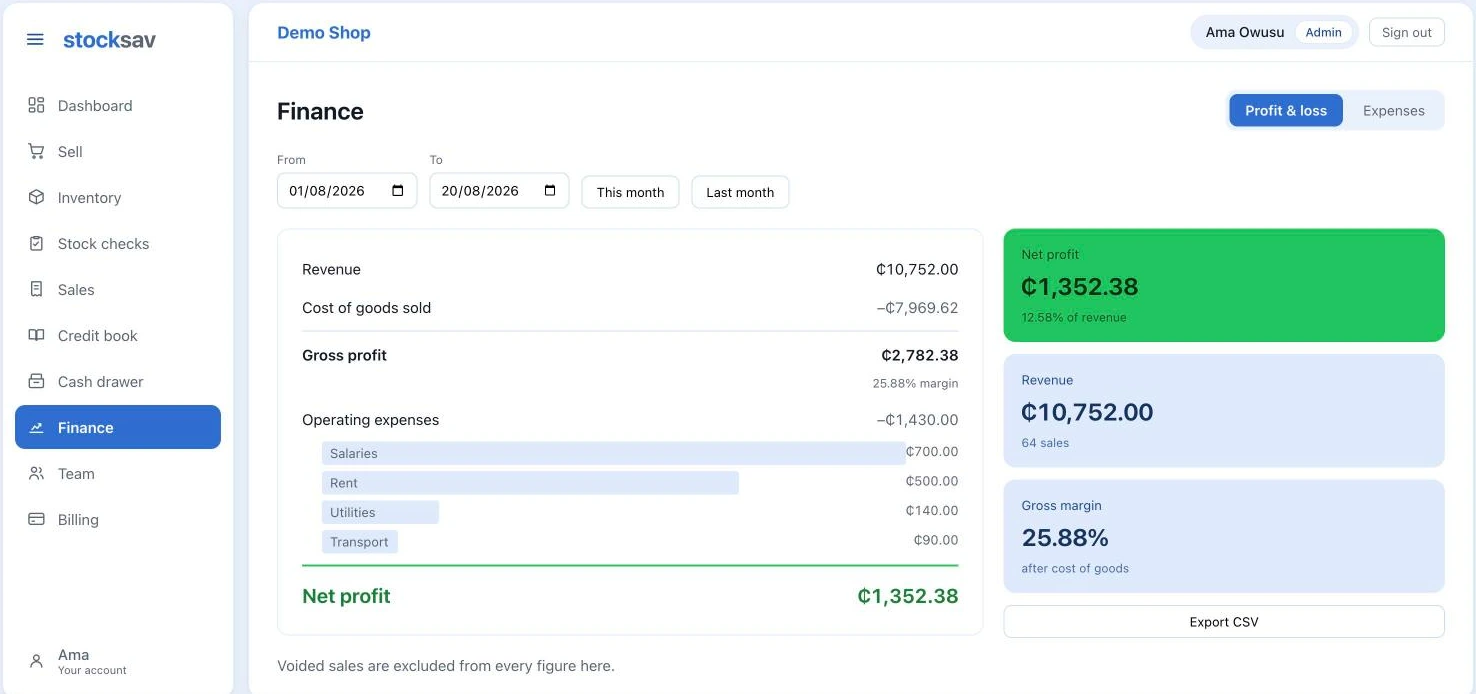Viewport: 1476px width, 694px height.
Task: Click the 12.58% of revenue text
Action: coord(1074,318)
